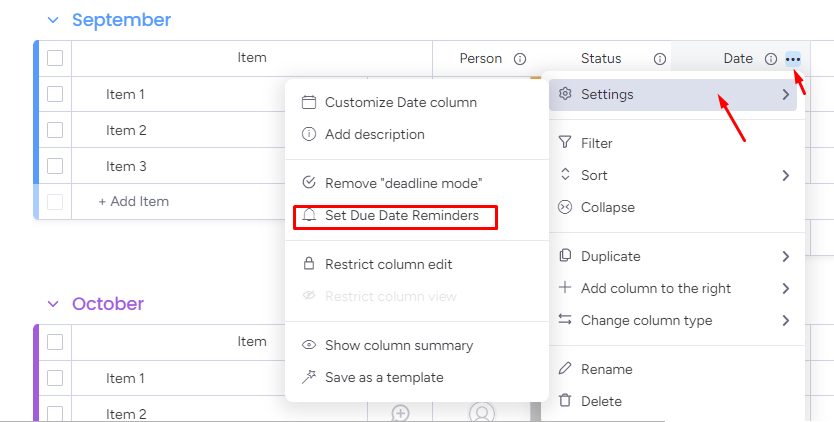This screenshot has height=422, width=834.
Task: Collapse the September group chevron
Action: [x=52, y=20]
